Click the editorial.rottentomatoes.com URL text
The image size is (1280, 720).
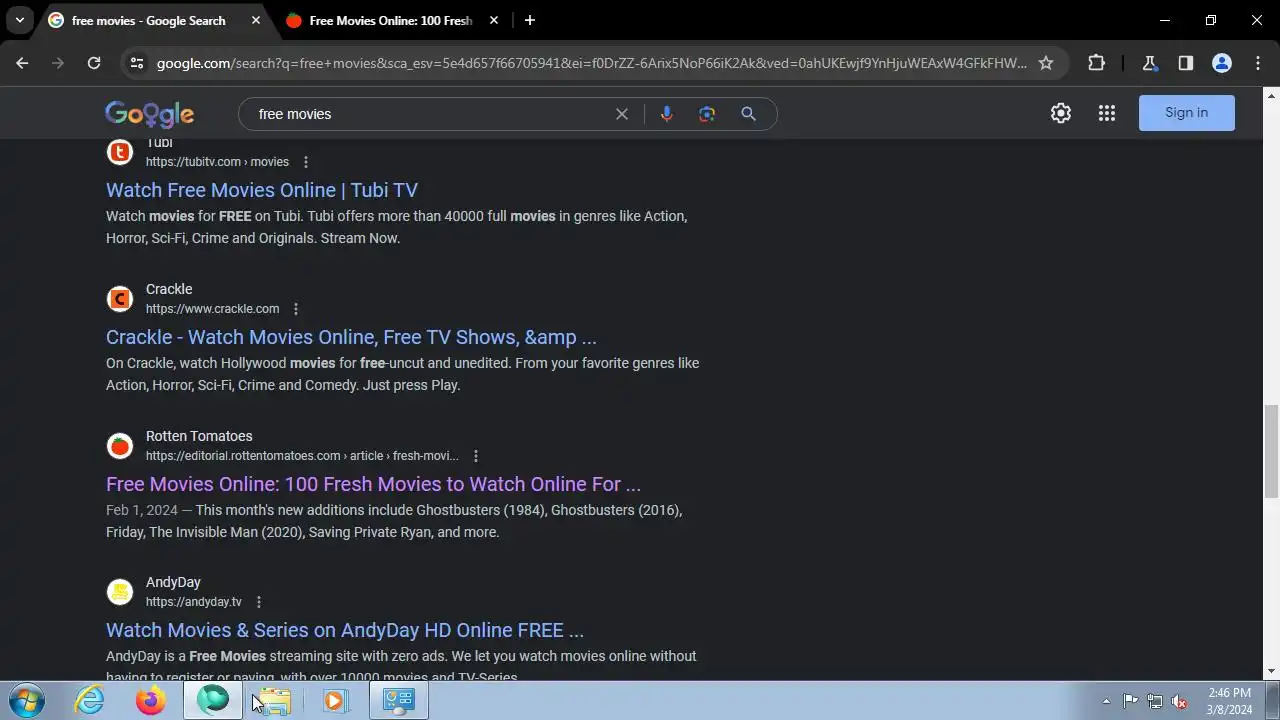302,456
